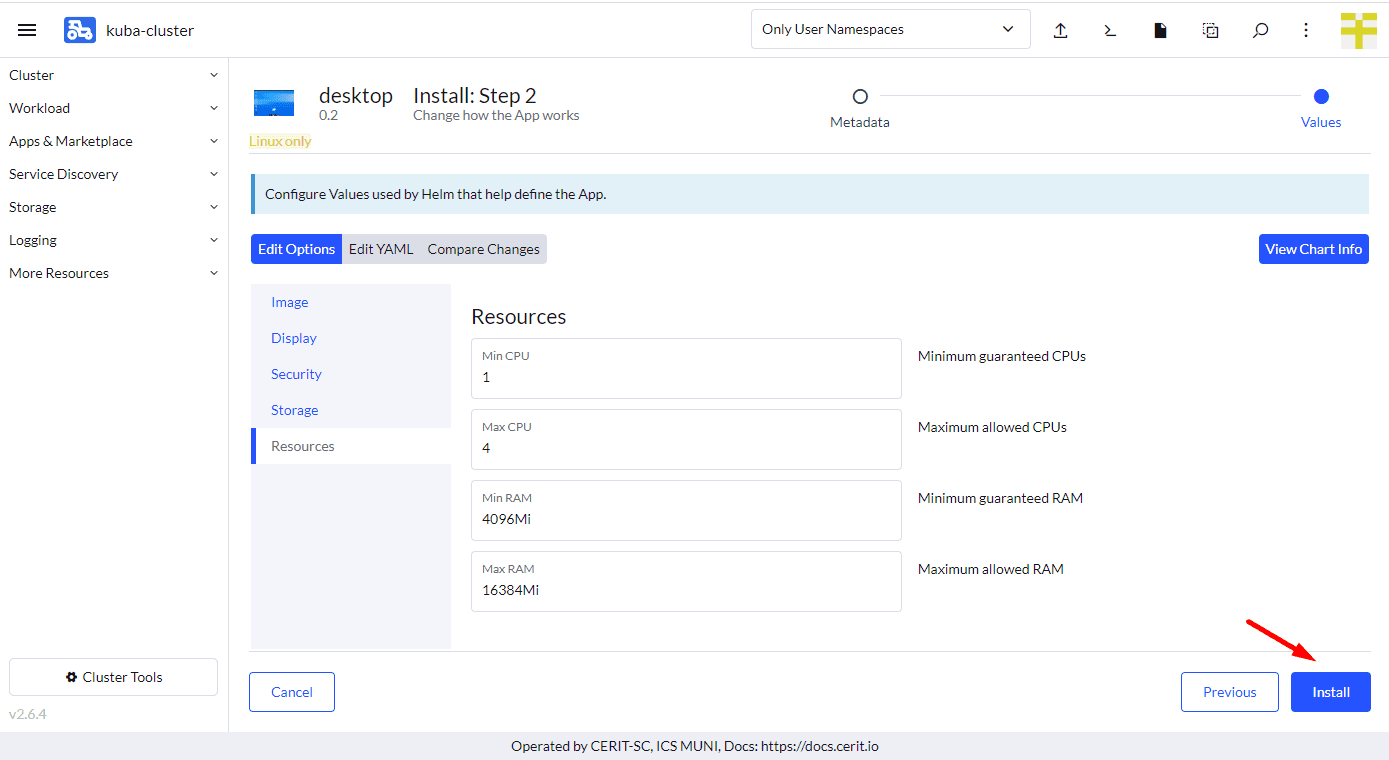Image resolution: width=1389 pixels, height=760 pixels.
Task: Open the hamburger navigation menu
Action: point(27,30)
